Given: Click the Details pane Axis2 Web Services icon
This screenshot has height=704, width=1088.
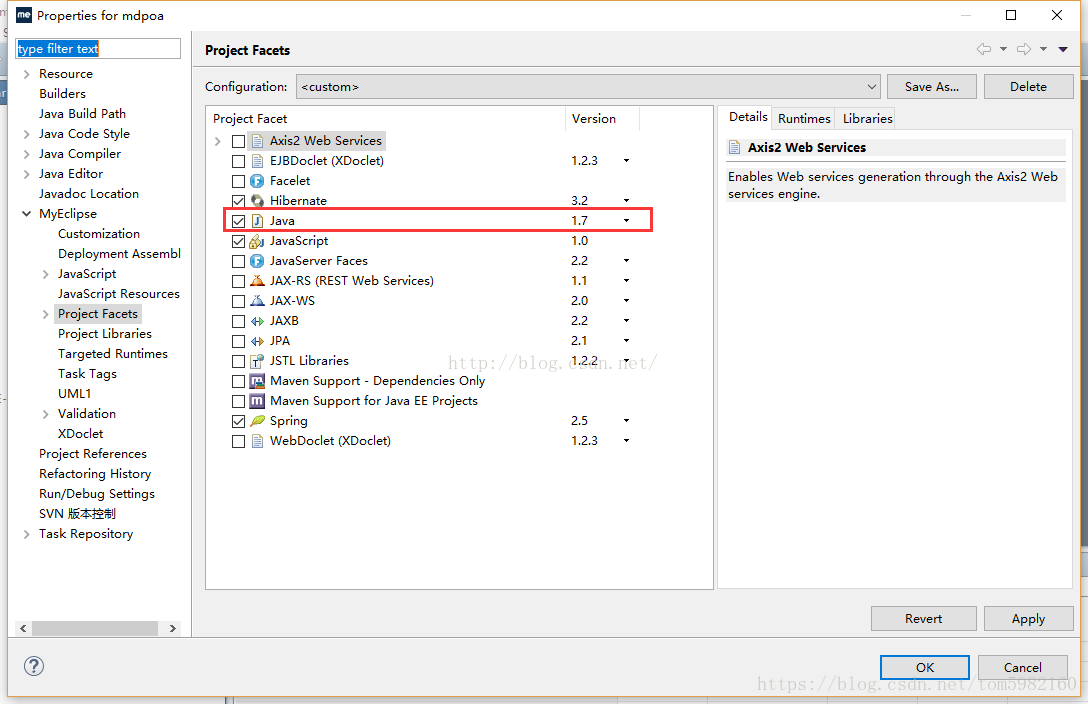Looking at the screenshot, I should [x=735, y=147].
